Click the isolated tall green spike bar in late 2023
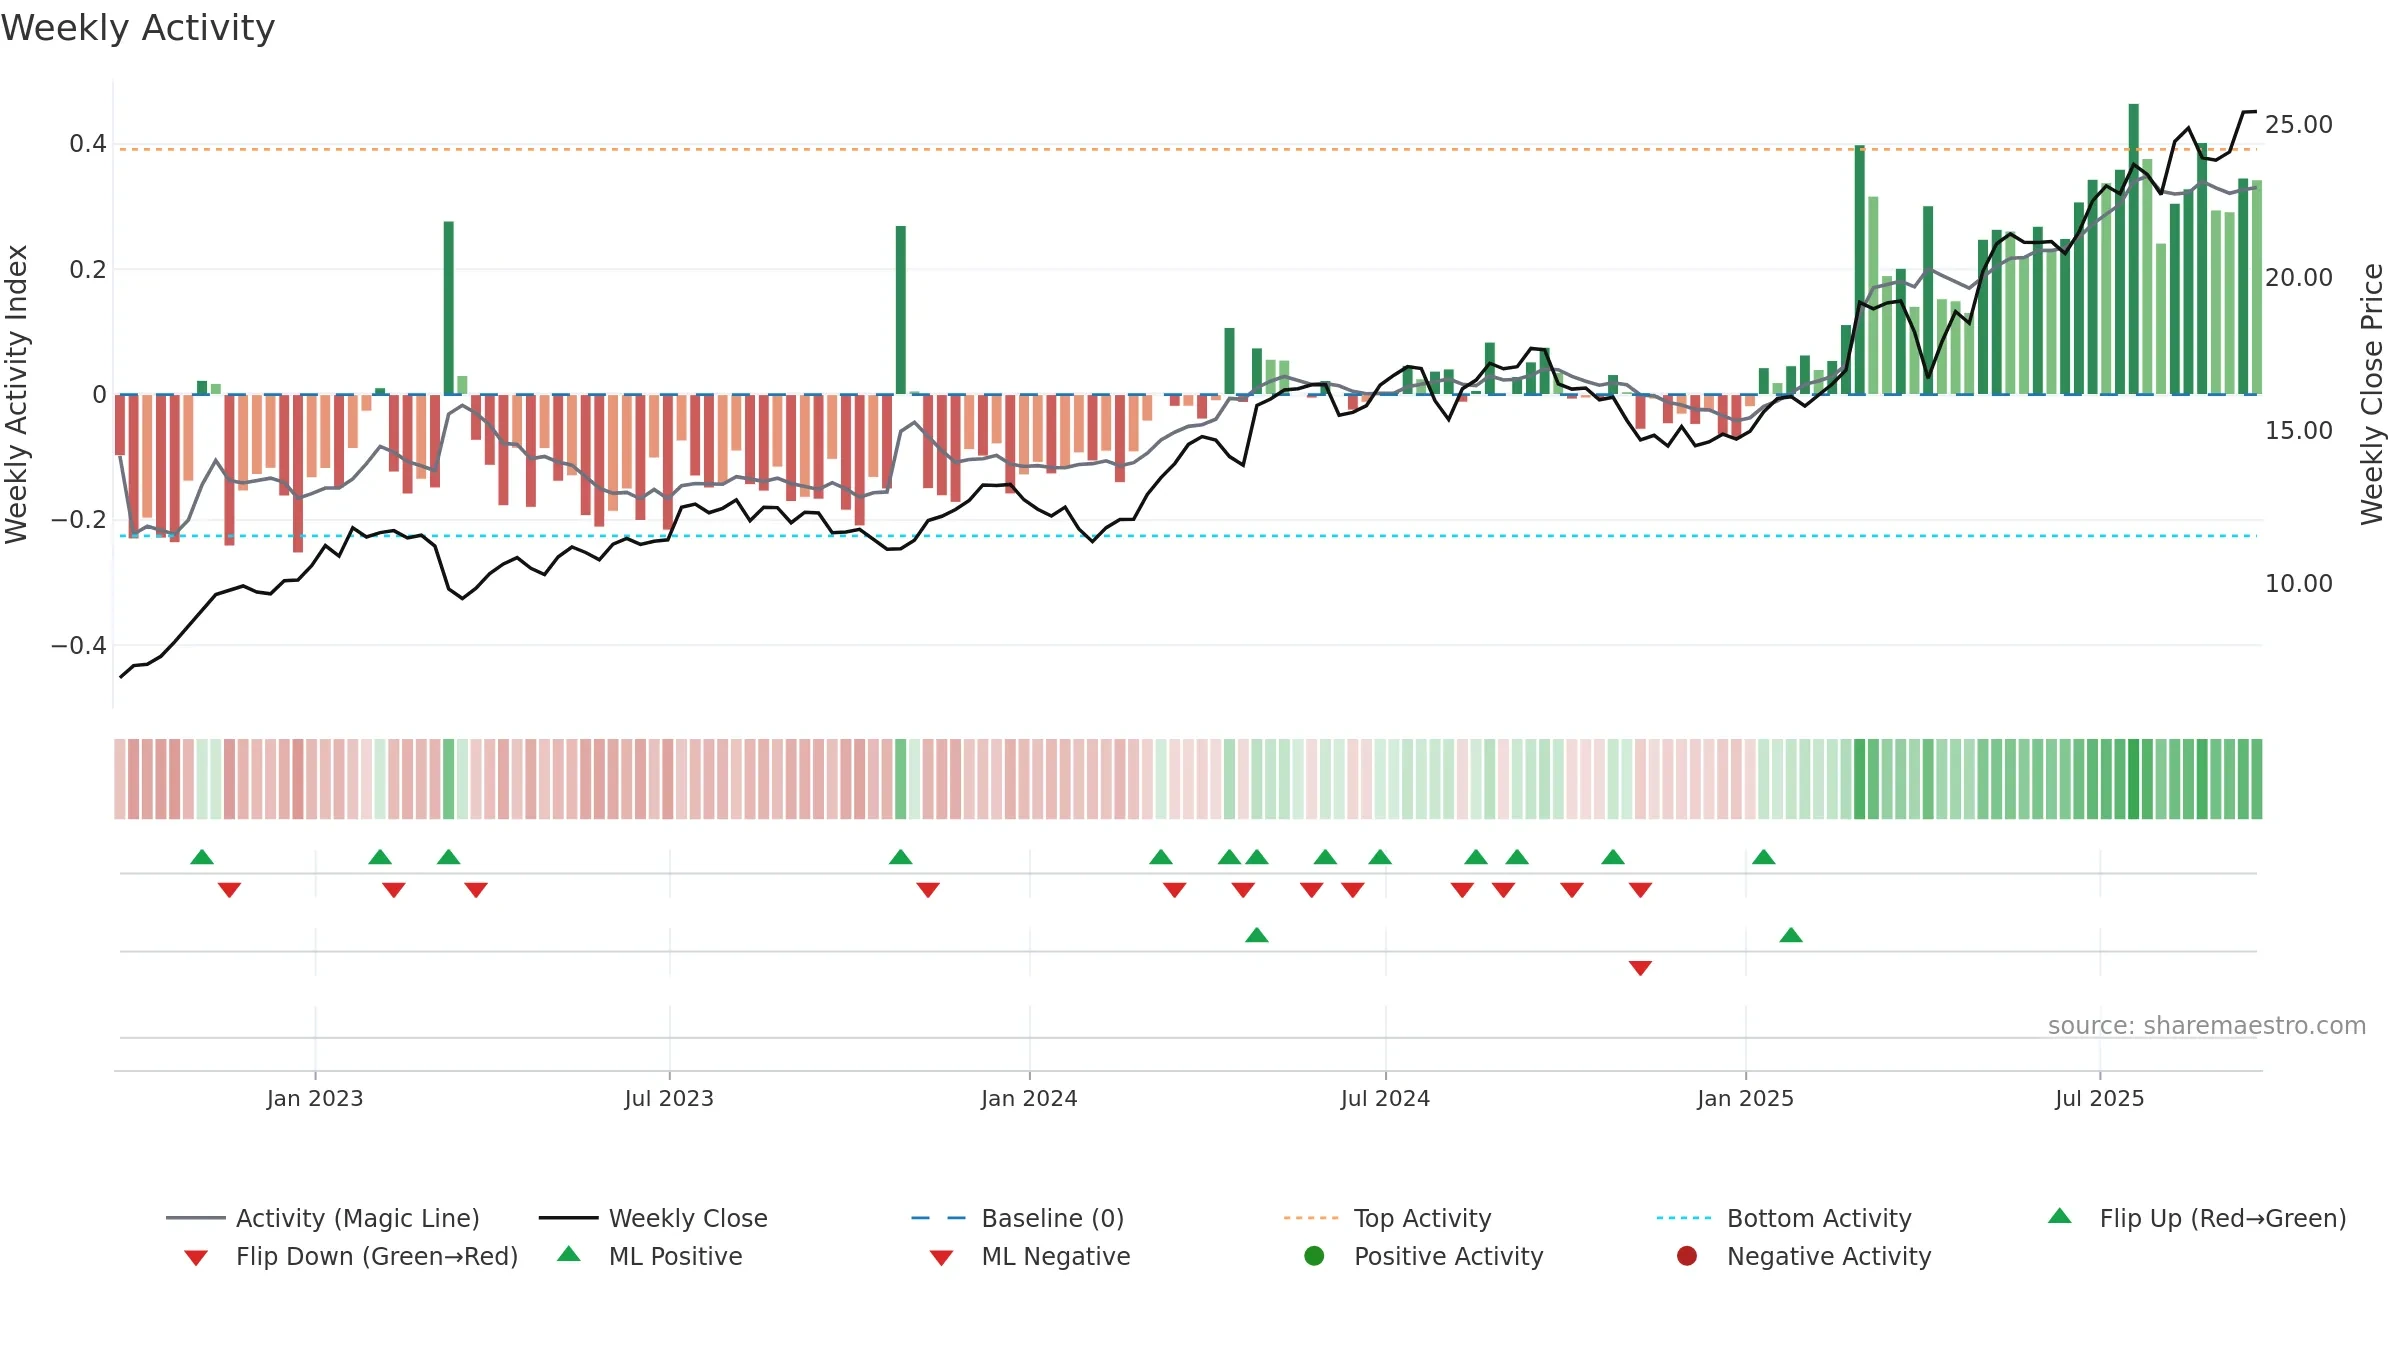 pyautogui.click(x=901, y=310)
